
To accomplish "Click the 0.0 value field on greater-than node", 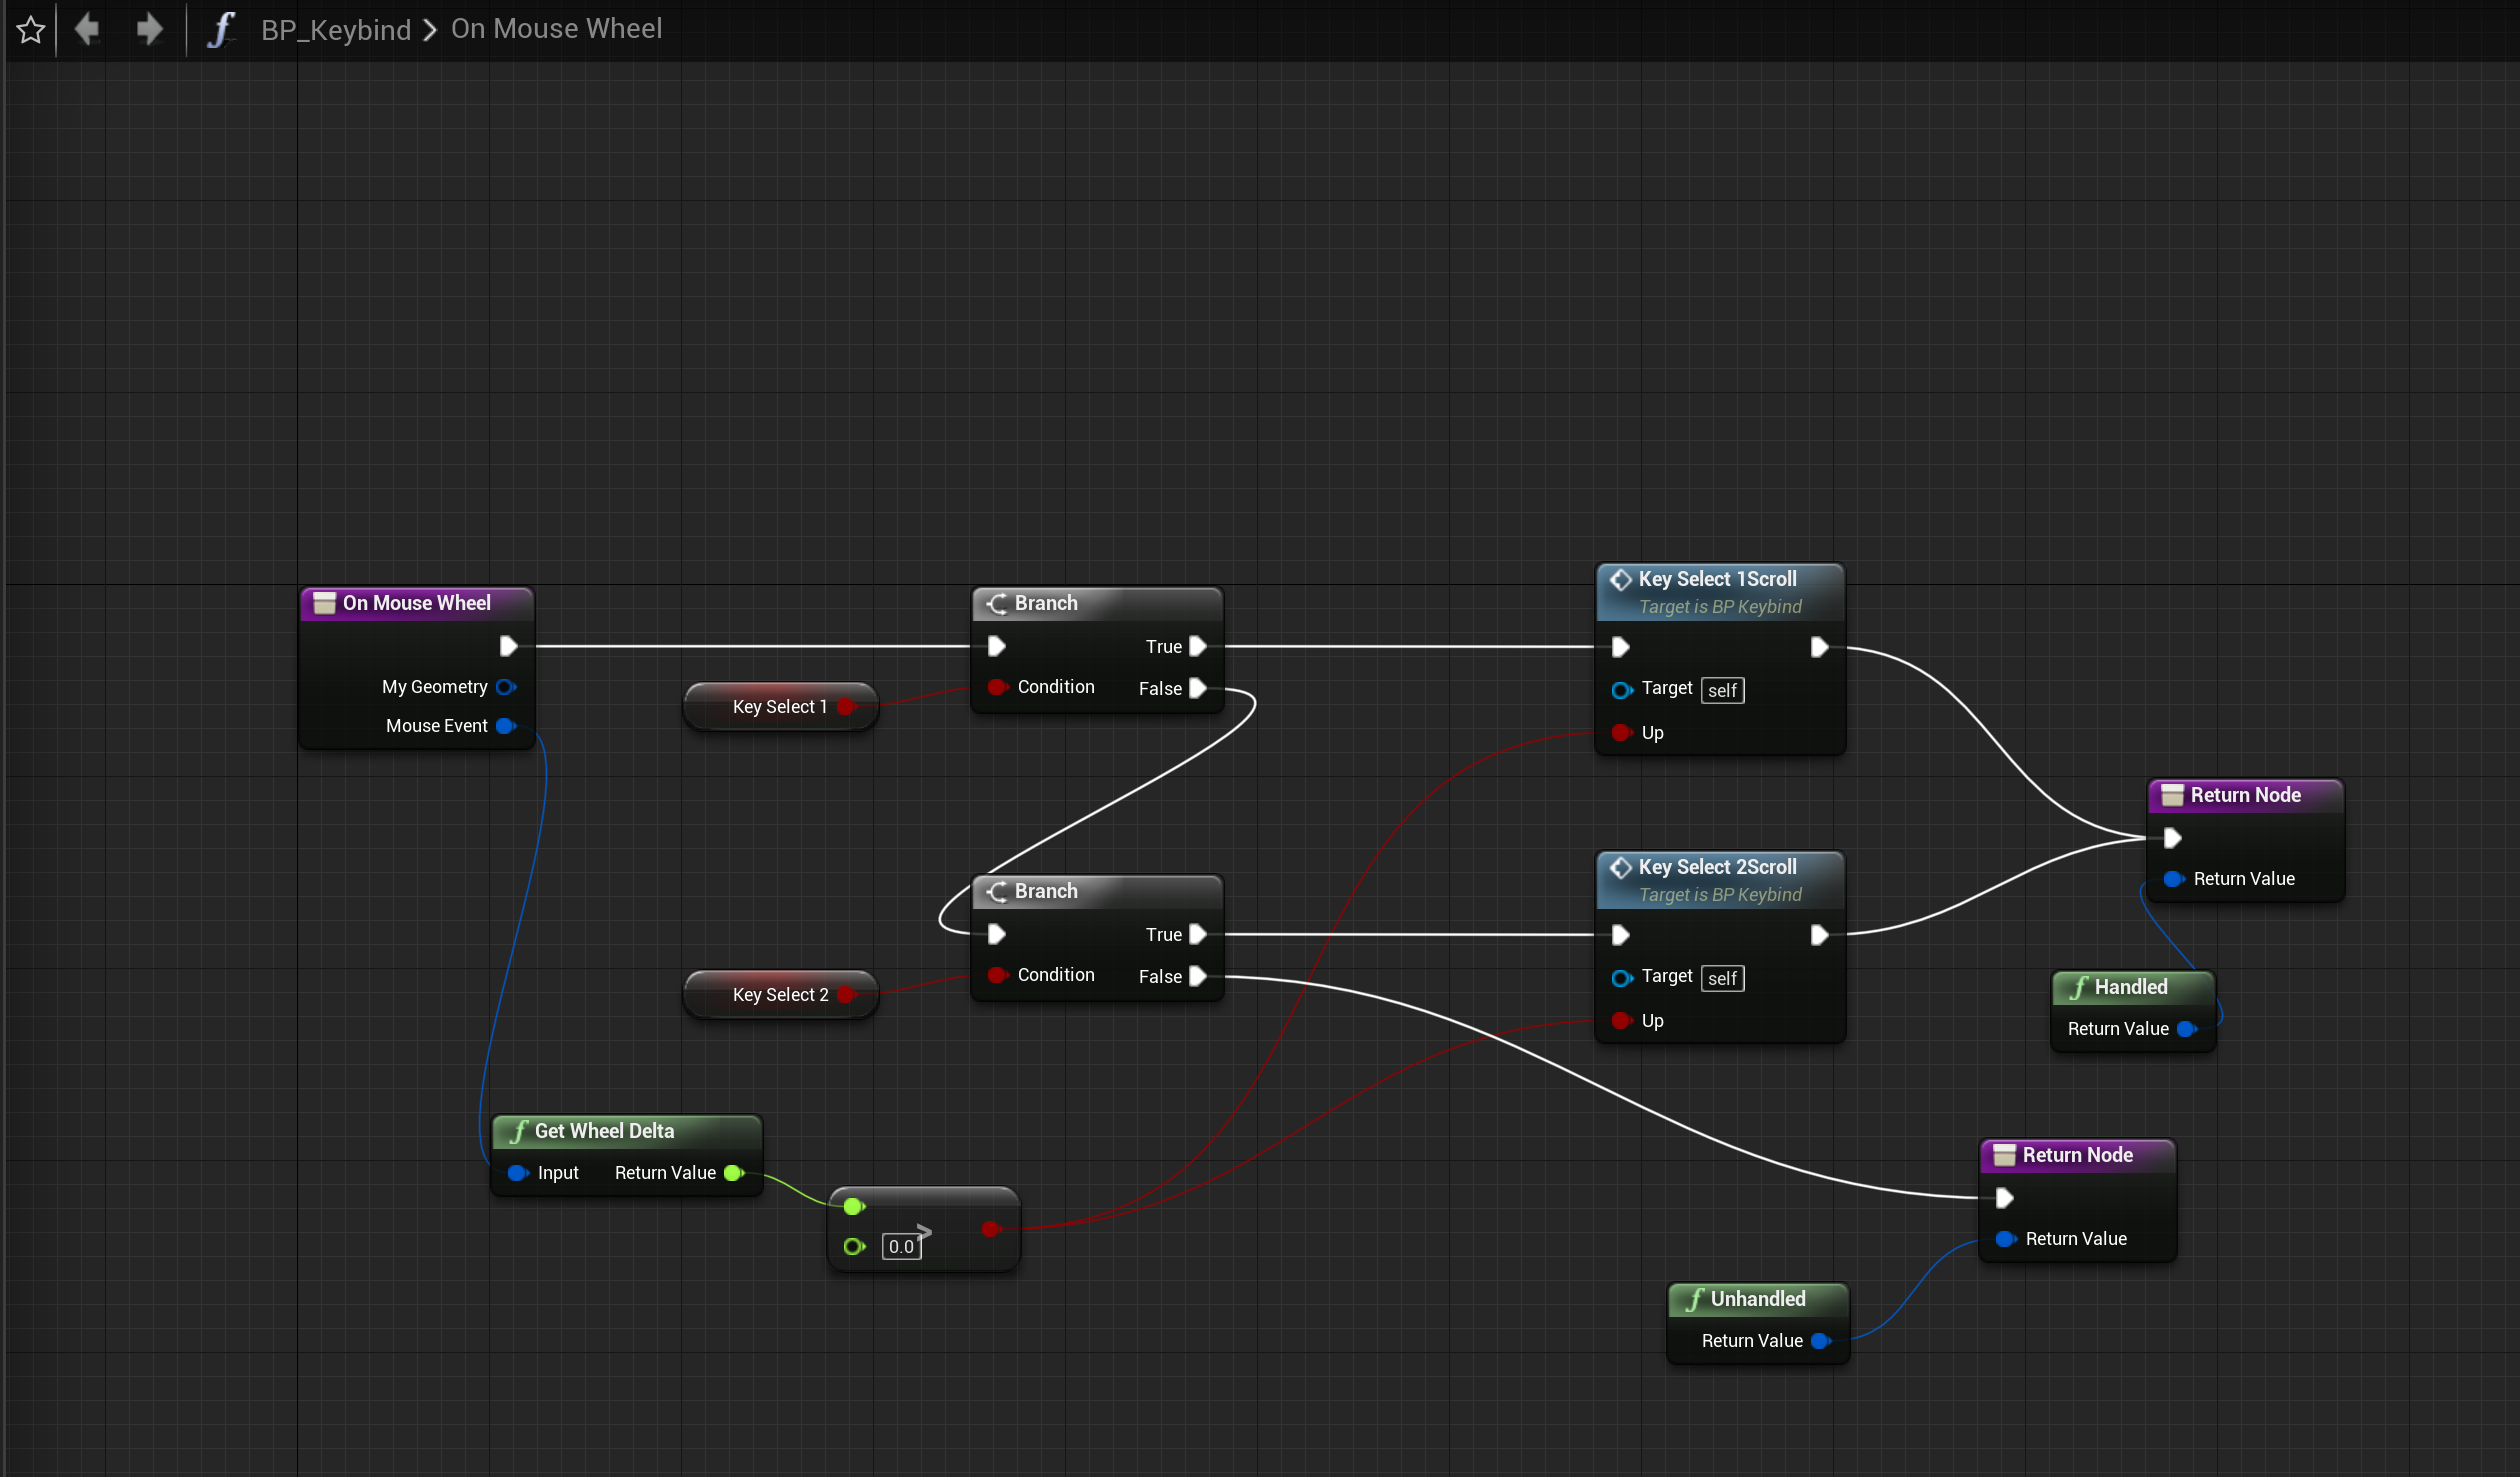I will point(900,1246).
